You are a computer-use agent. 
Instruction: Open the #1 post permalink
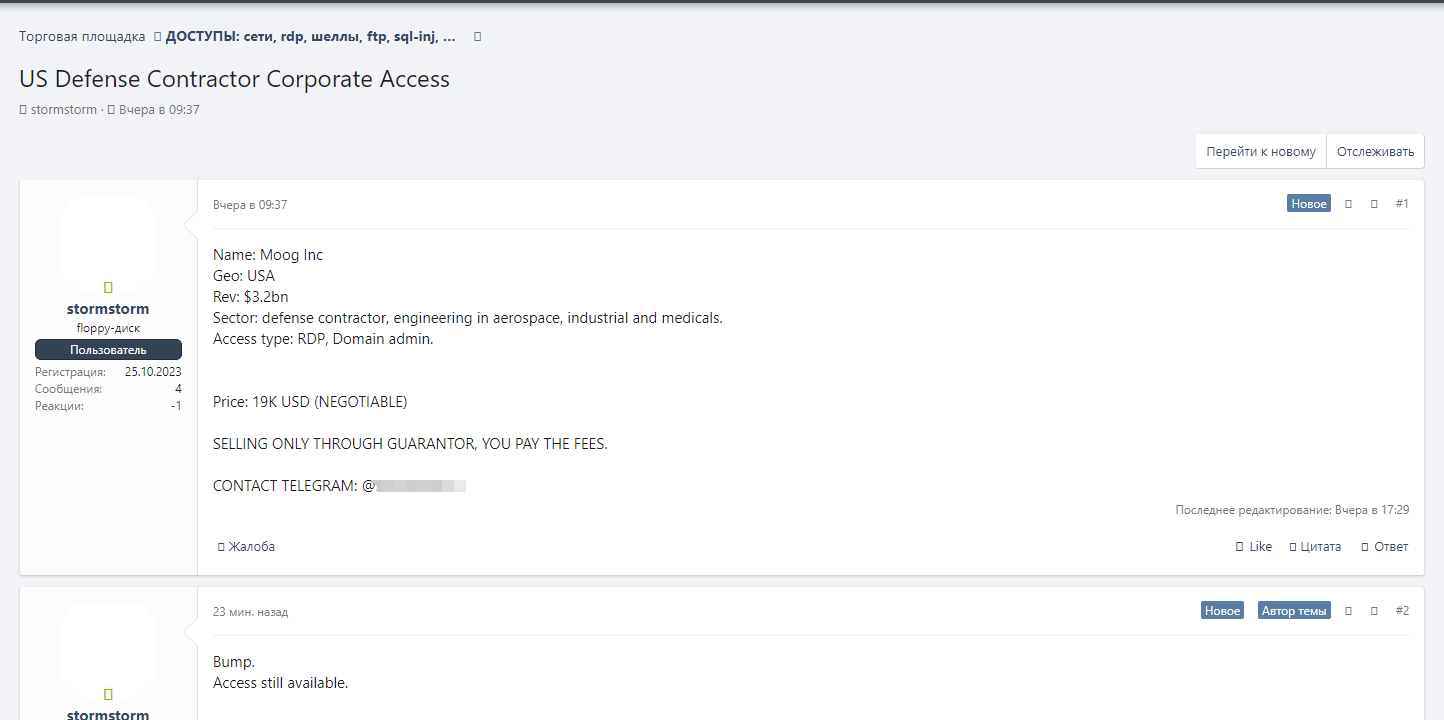click(1402, 204)
